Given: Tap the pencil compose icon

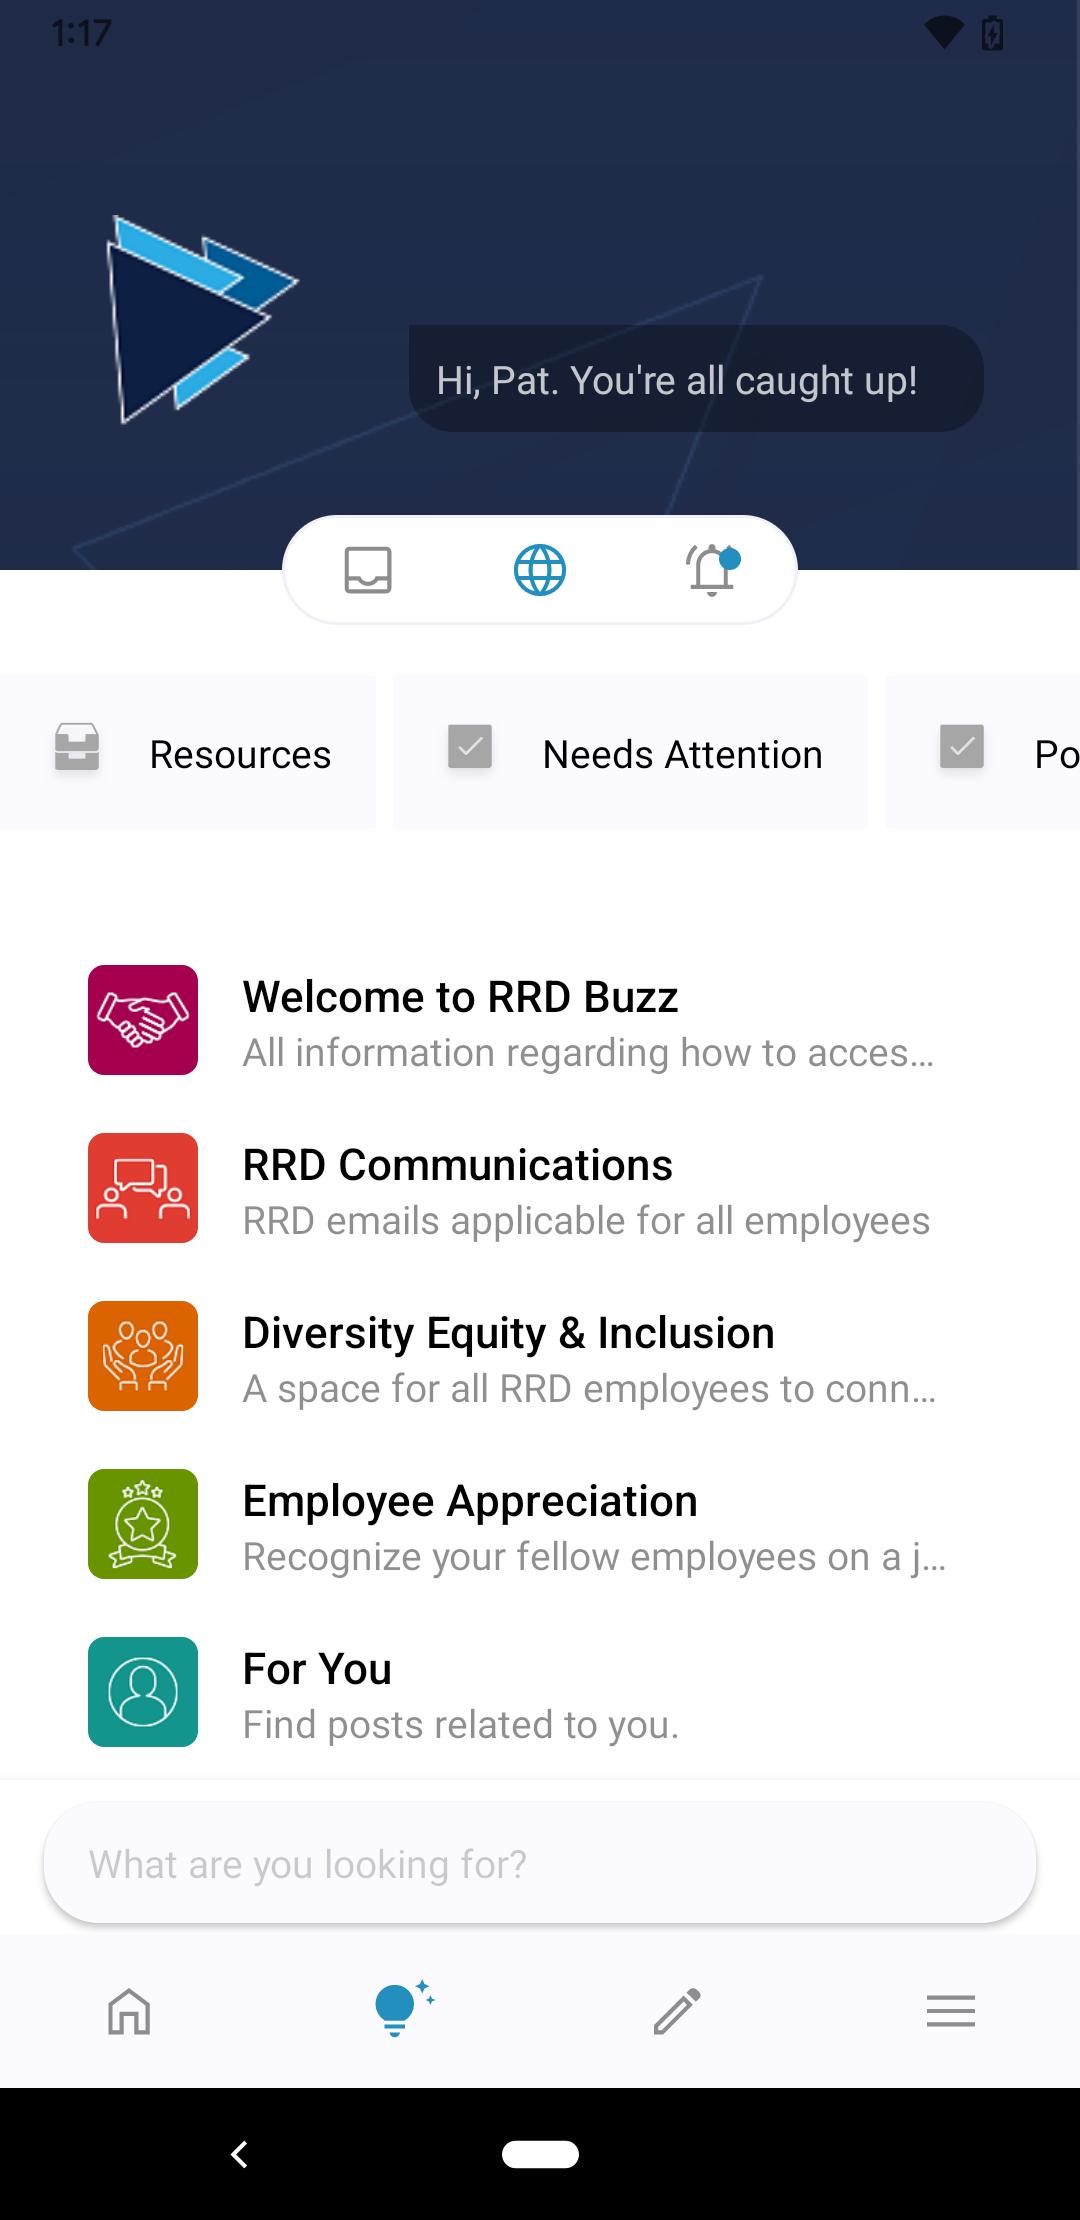Looking at the screenshot, I should (x=677, y=2011).
